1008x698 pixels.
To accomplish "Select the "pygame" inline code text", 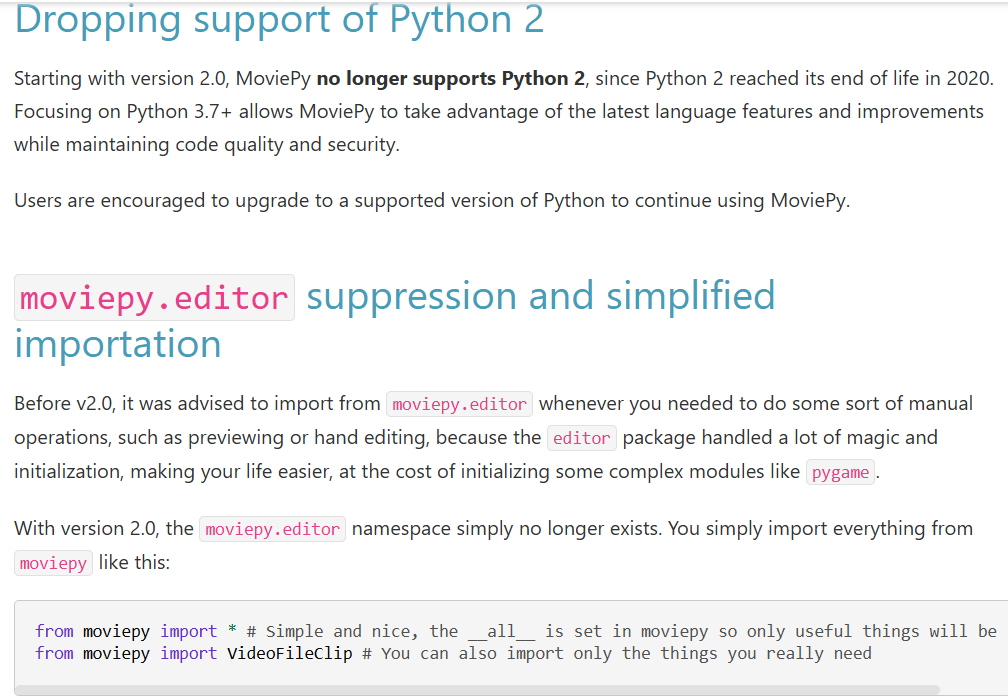I will click(840, 472).
